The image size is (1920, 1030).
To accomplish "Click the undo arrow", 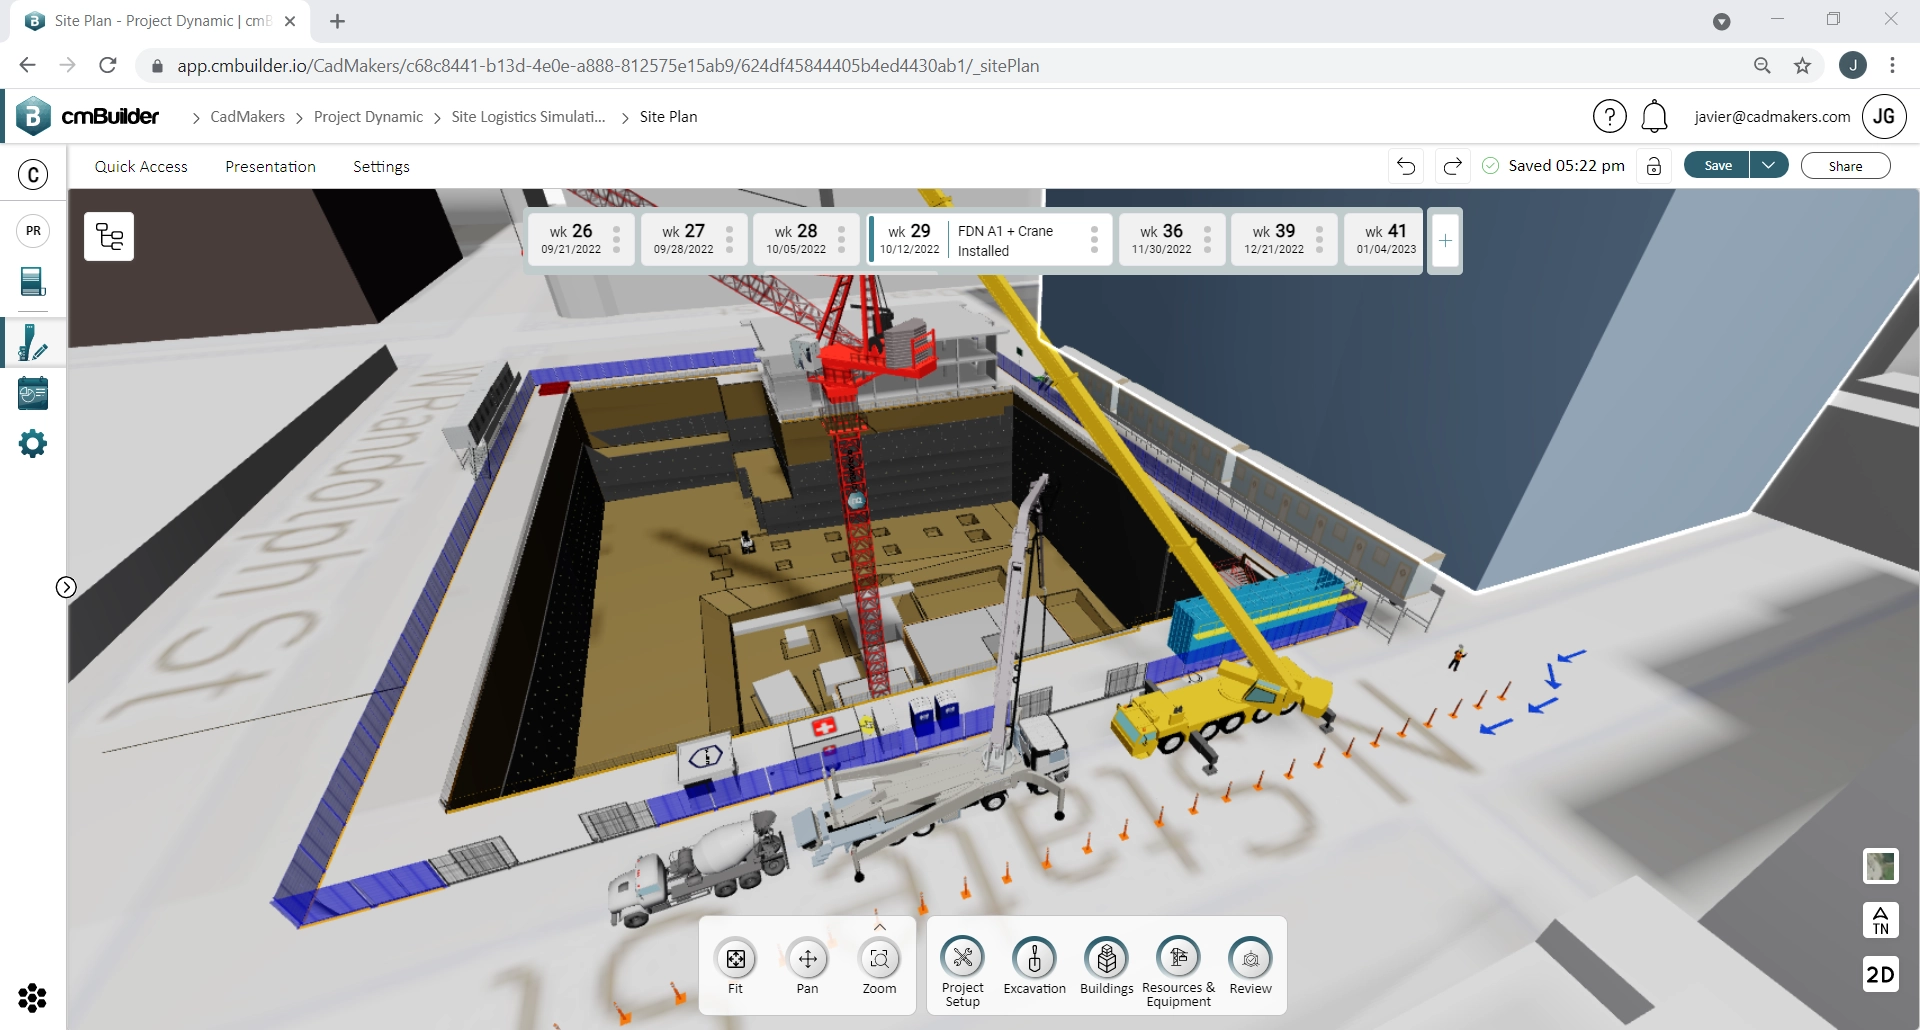I will pos(1405,166).
